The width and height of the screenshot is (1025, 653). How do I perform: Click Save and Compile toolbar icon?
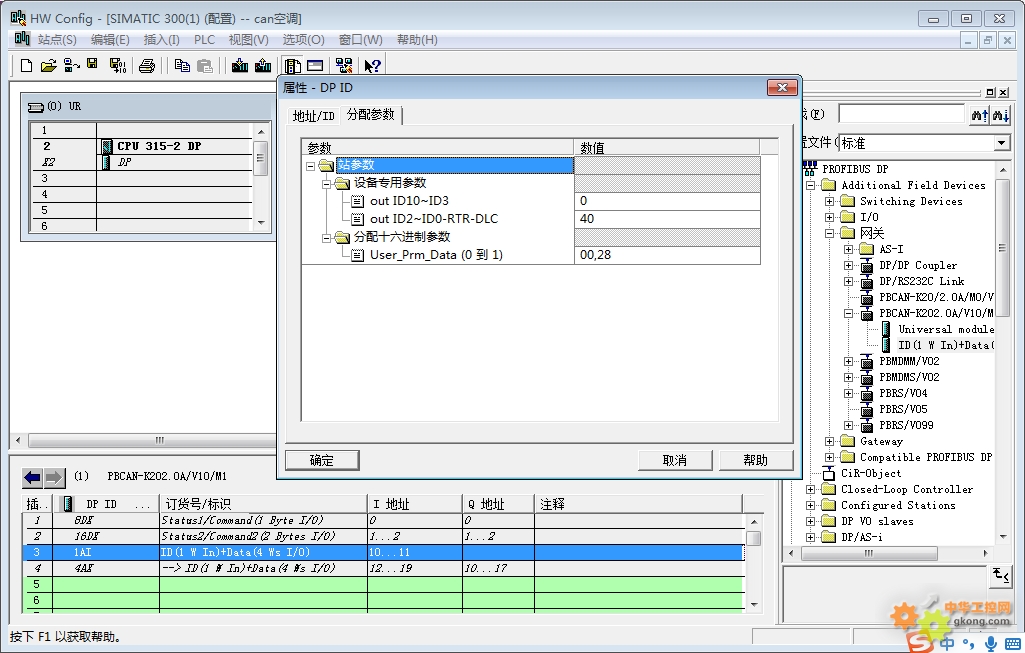pos(118,65)
